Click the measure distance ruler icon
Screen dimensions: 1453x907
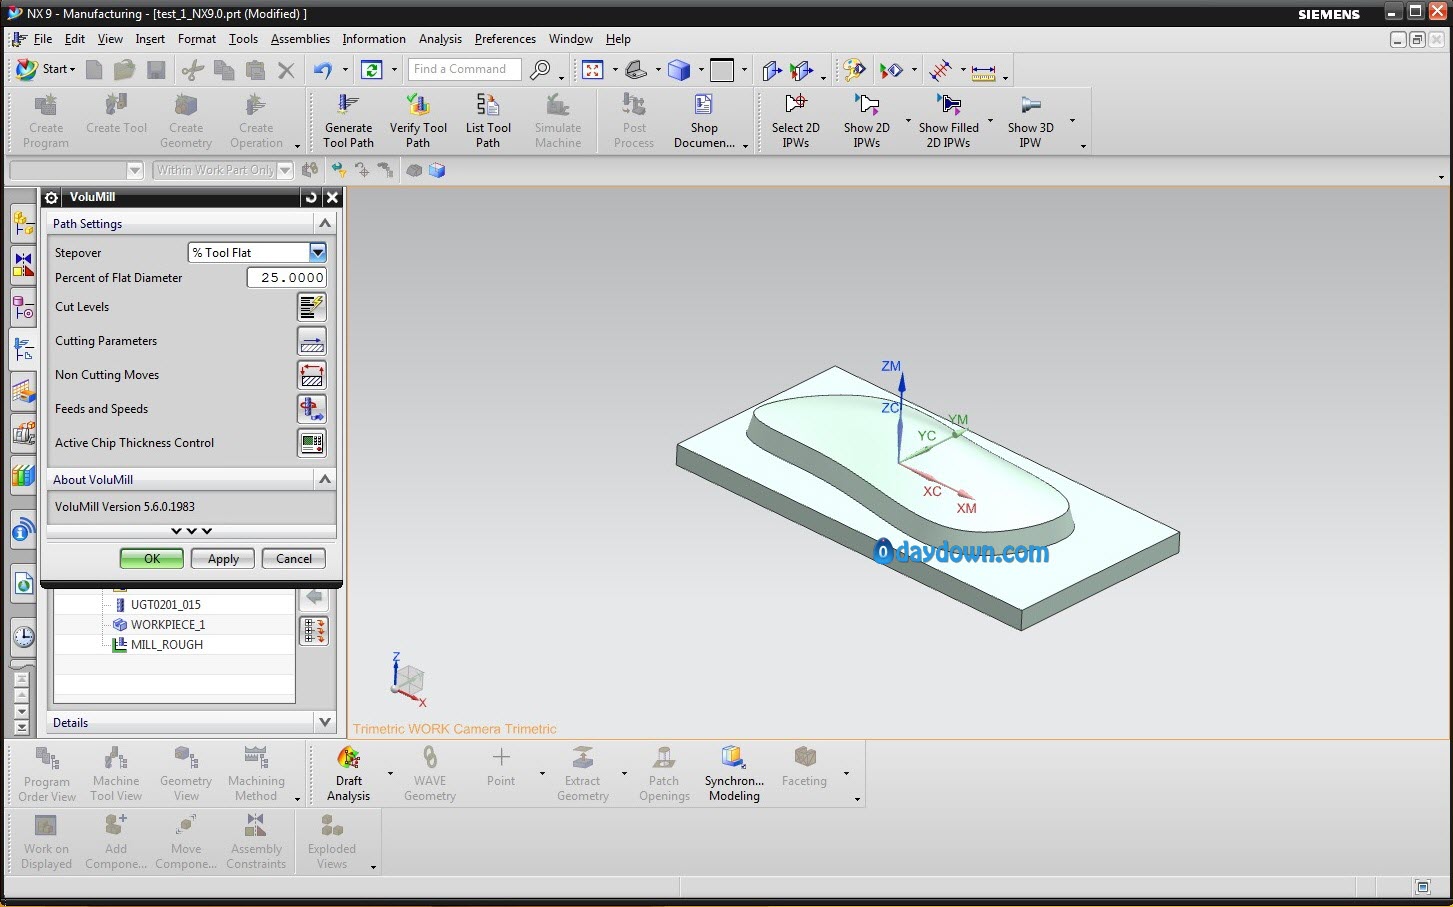(984, 72)
